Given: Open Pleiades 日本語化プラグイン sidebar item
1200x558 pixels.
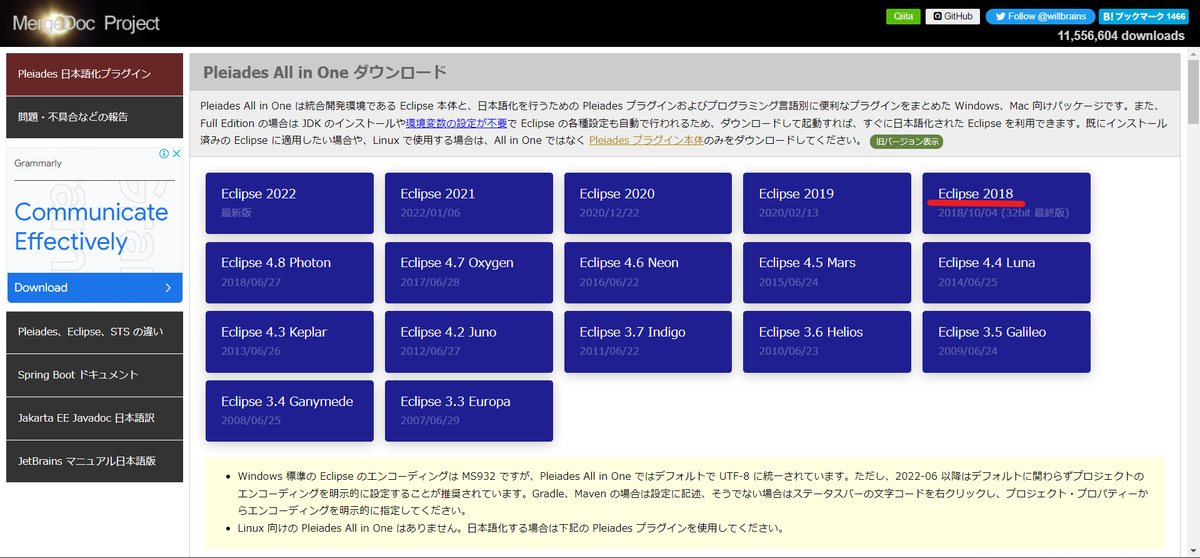Looking at the screenshot, I should coord(94,74).
